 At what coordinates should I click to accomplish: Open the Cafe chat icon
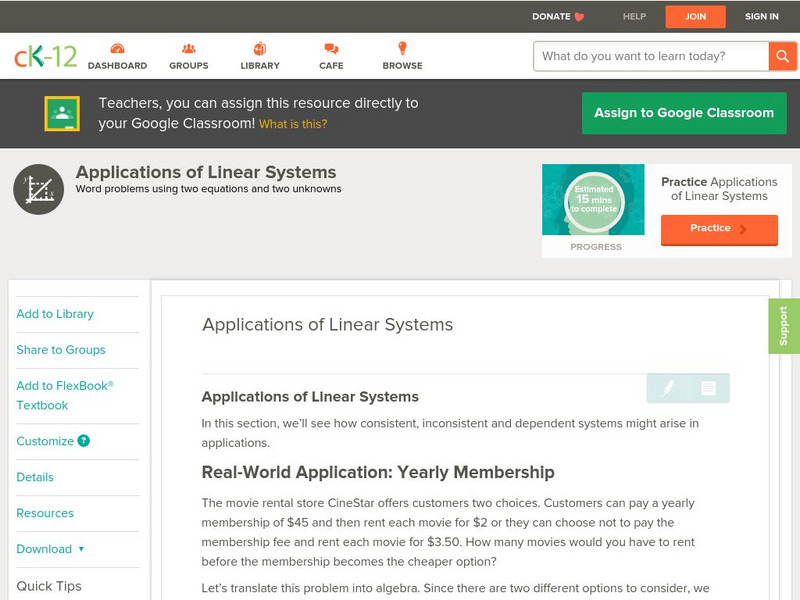pyautogui.click(x=331, y=49)
